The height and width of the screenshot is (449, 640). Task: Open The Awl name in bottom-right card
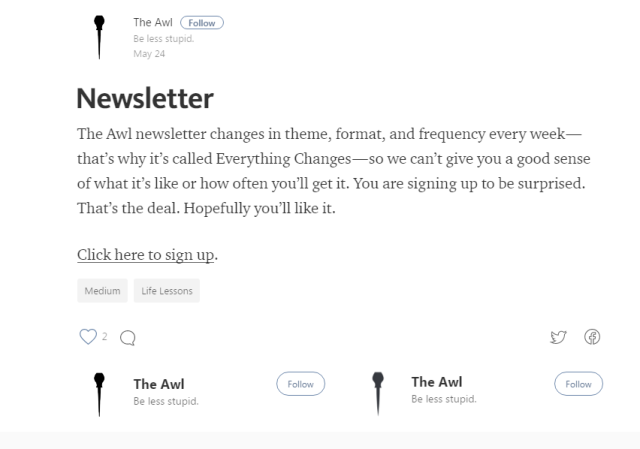pos(436,382)
